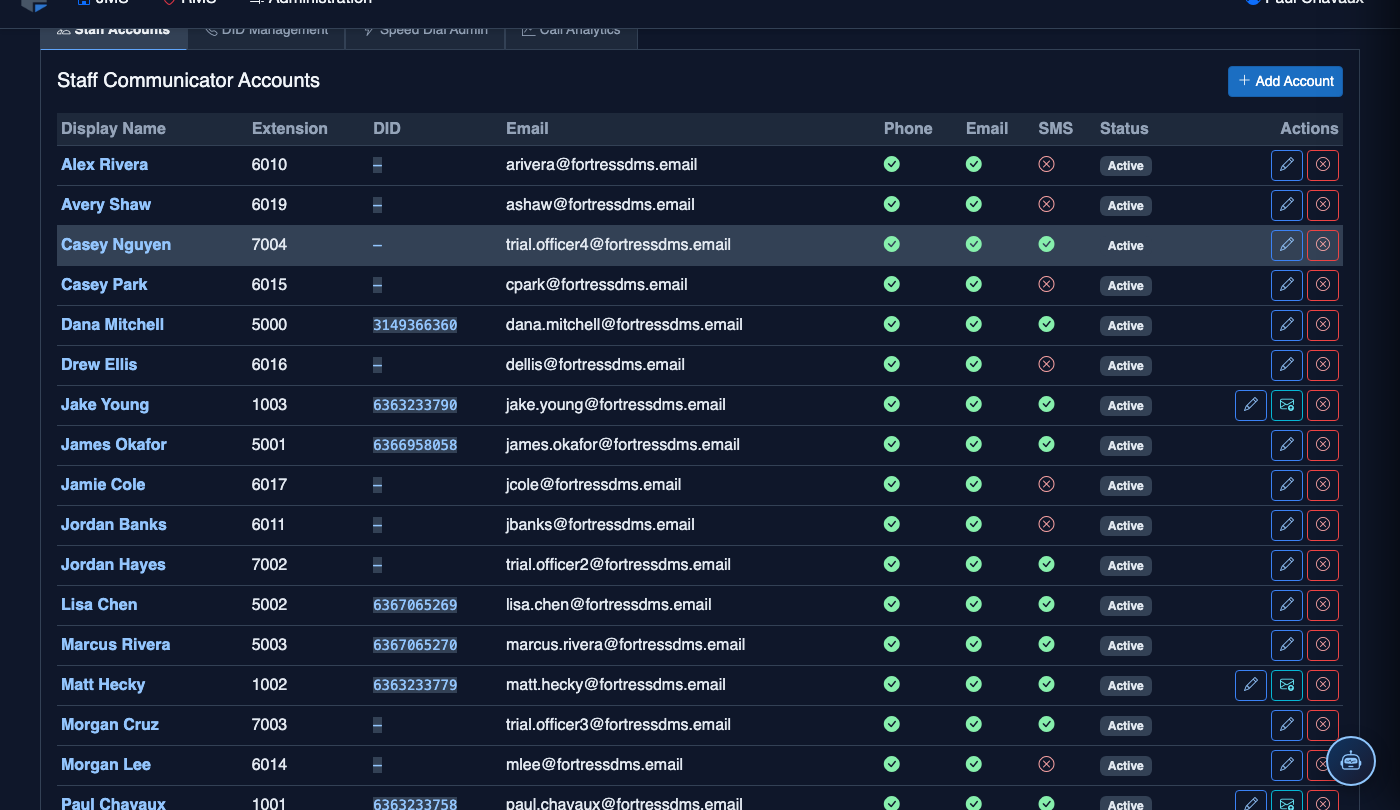Click the Extension column header
This screenshot has width=1400, height=810.
[x=289, y=128]
